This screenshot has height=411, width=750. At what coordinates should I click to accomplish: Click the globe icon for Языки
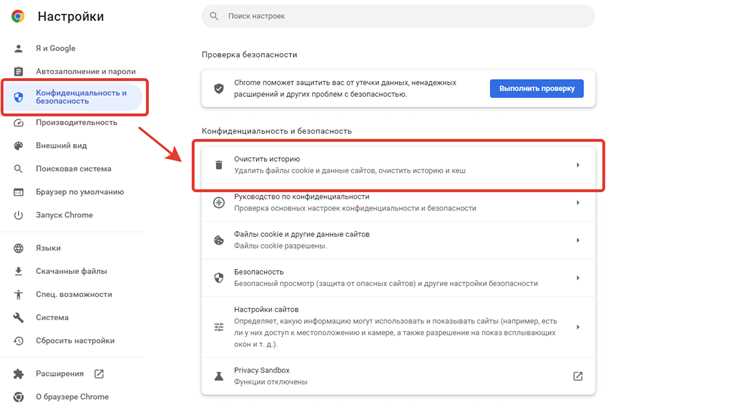coord(18,248)
